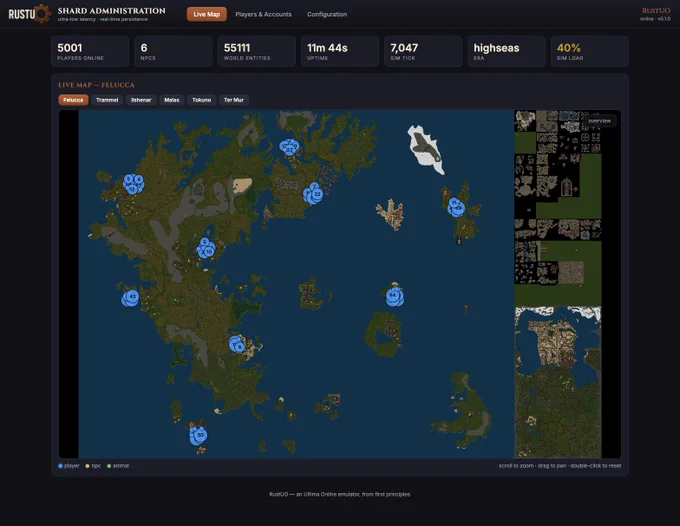
Task: Go to Players & Accounts
Action: click(x=263, y=14)
